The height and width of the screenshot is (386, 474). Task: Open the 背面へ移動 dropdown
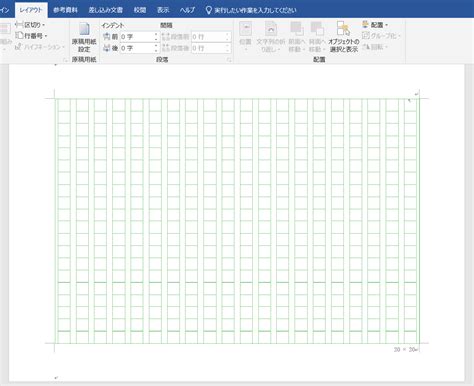[317, 37]
